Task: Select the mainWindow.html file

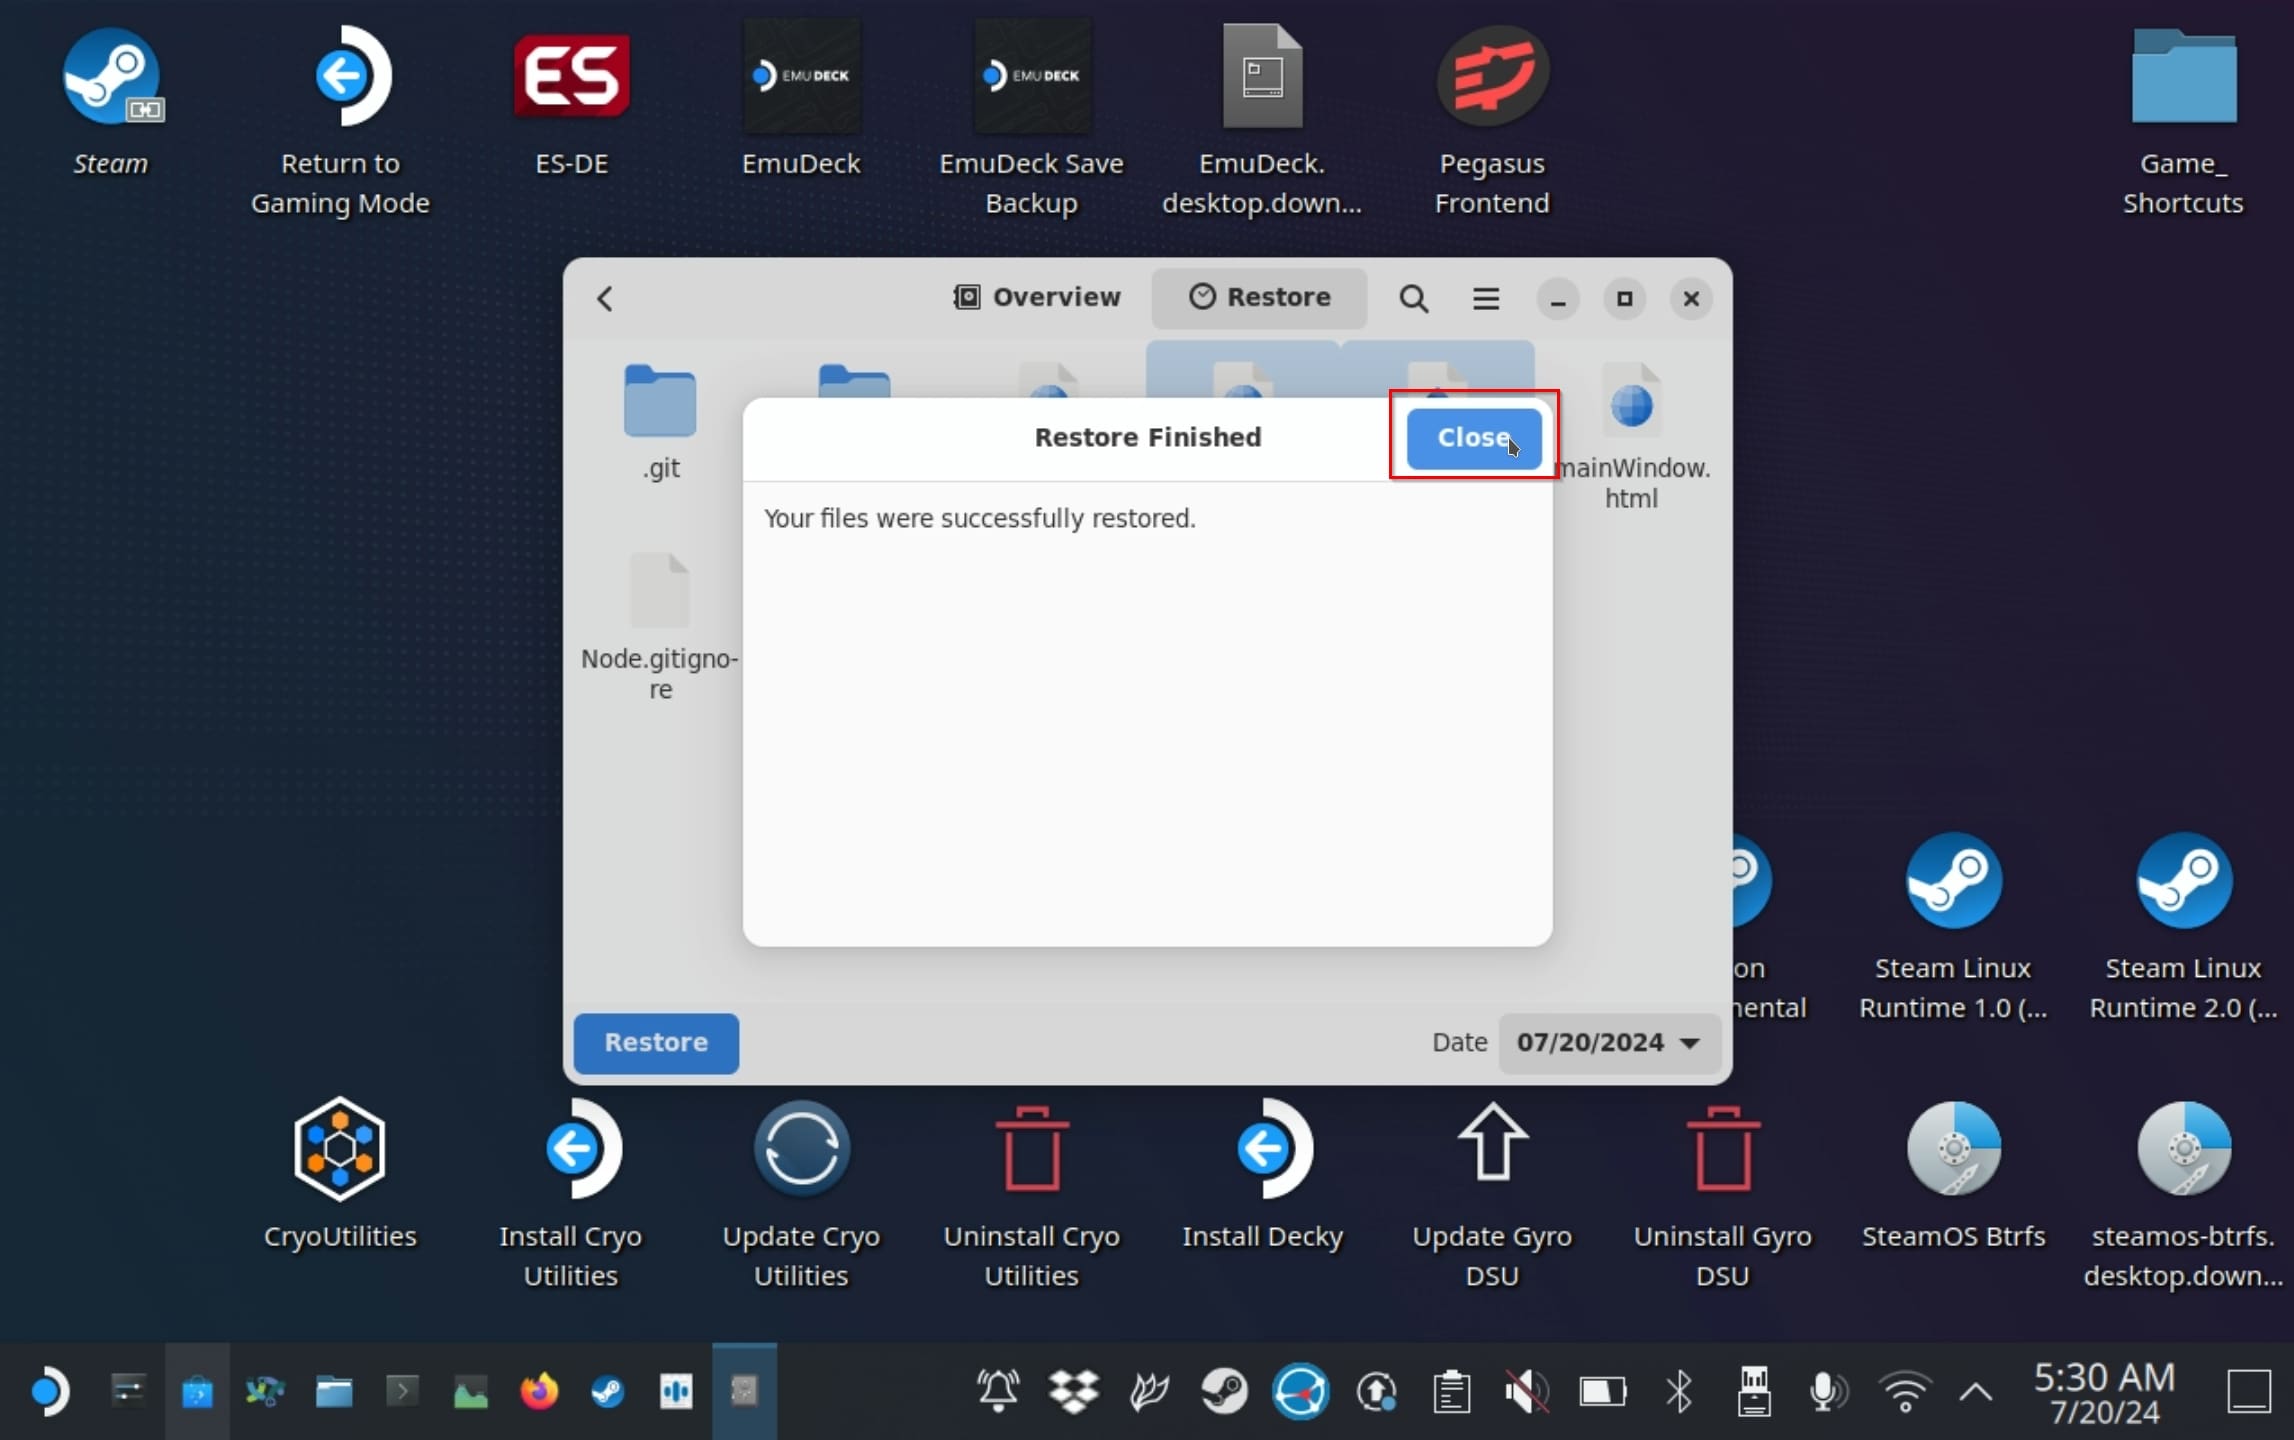Action: pos(1631,436)
